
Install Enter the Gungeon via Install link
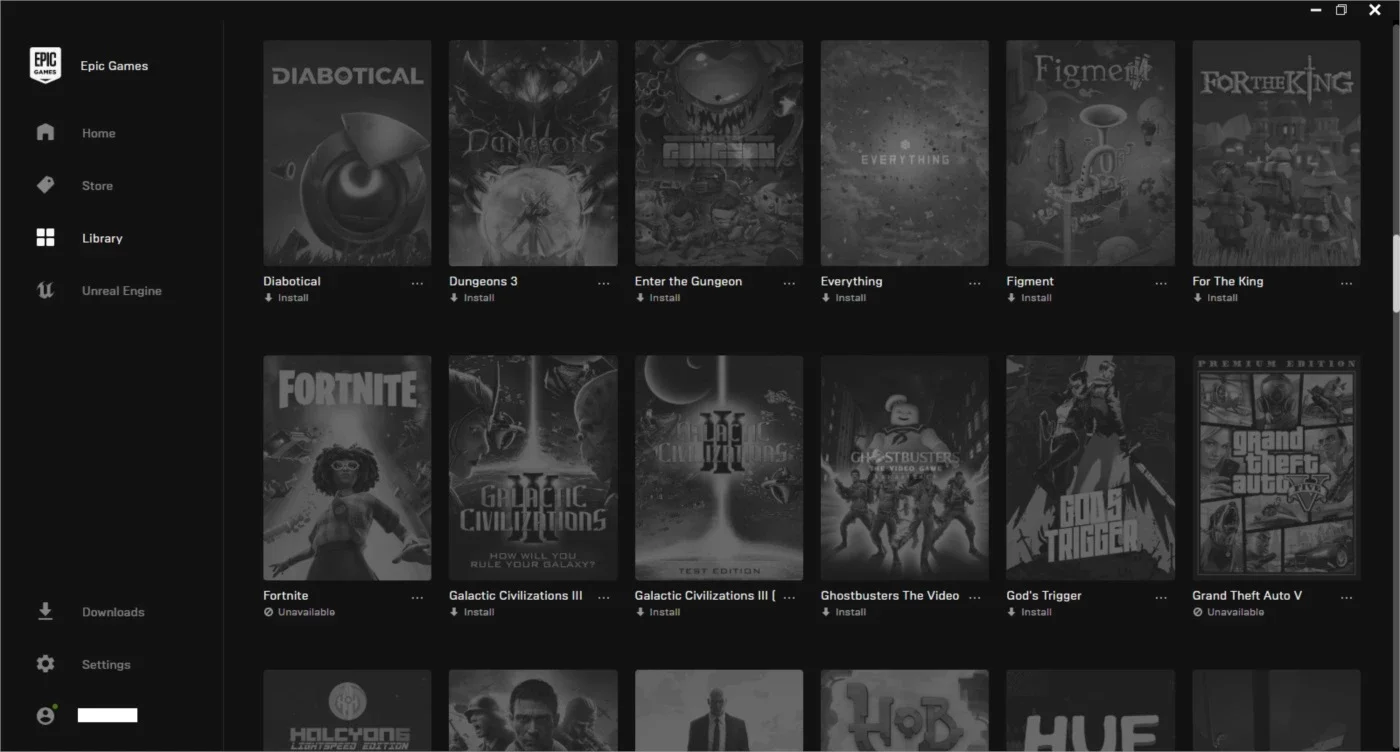[665, 298]
